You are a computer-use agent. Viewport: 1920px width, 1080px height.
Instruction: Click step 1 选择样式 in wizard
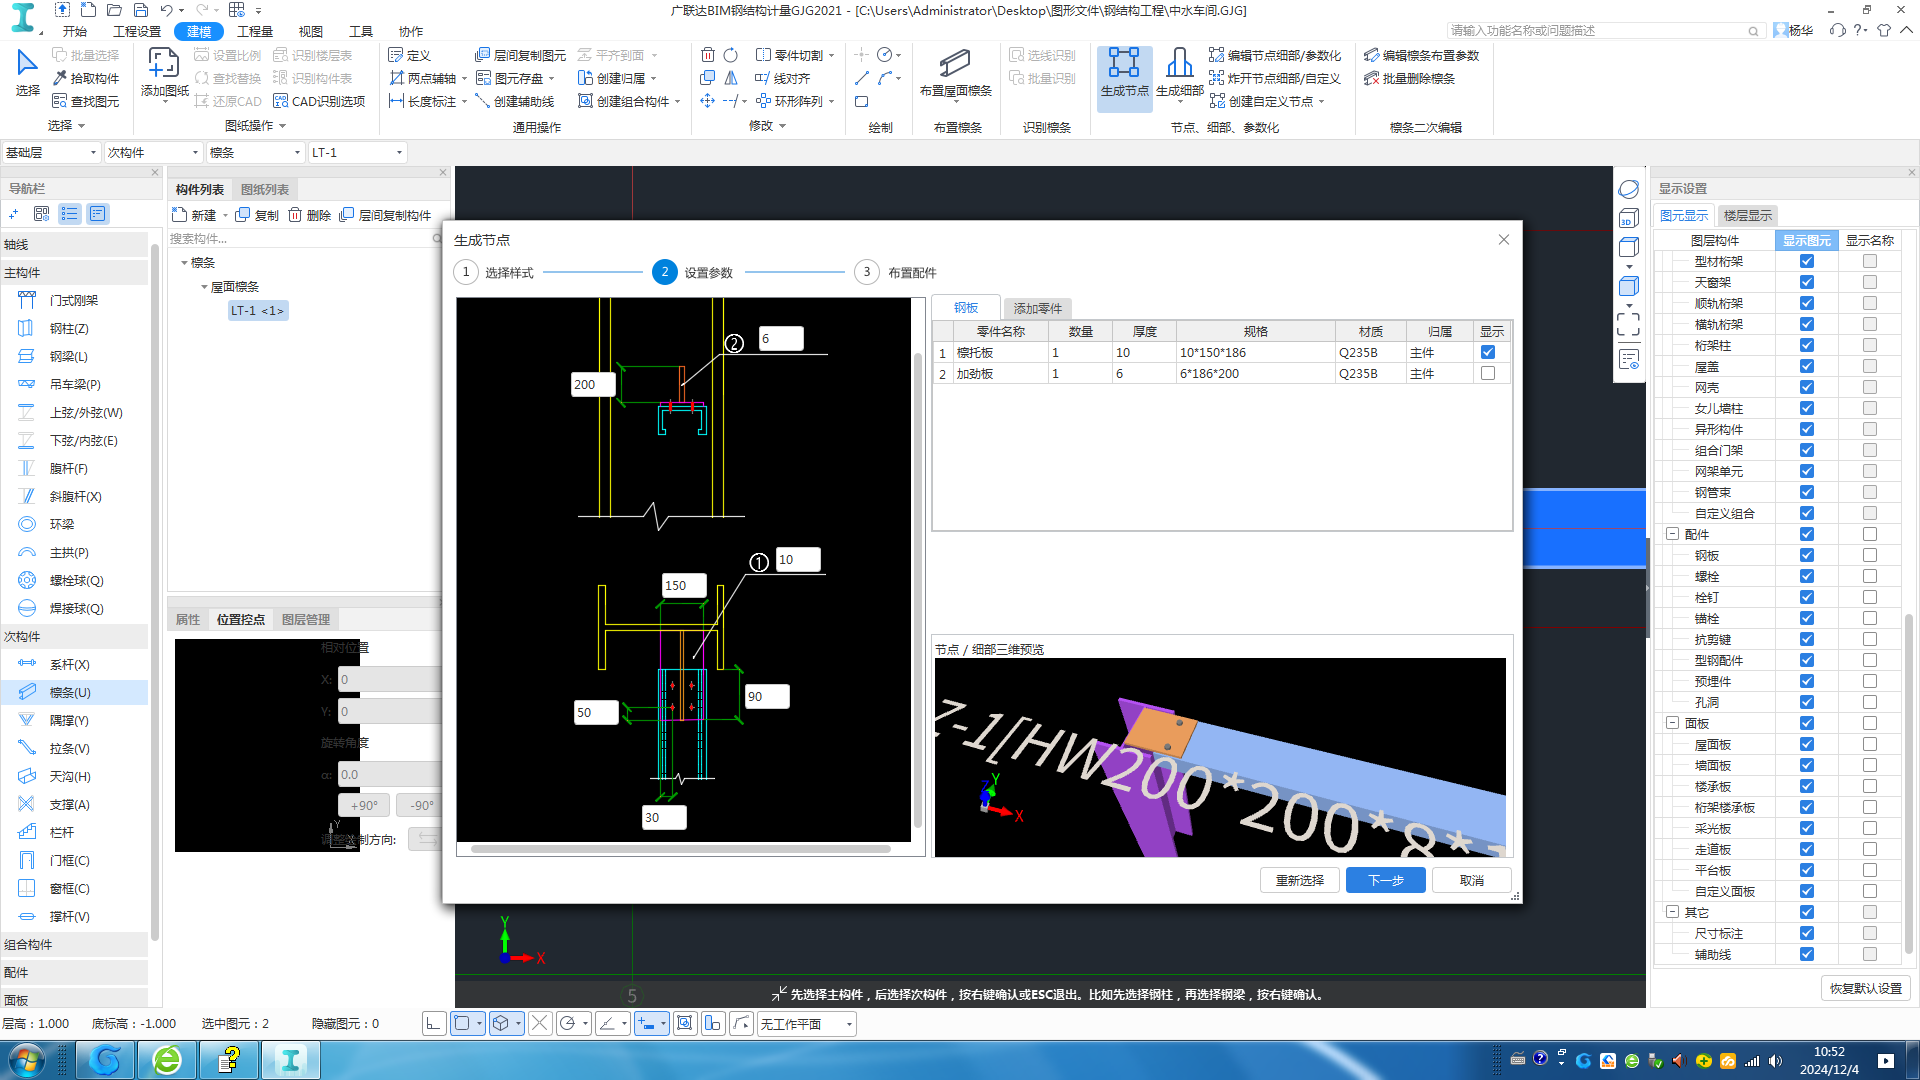(493, 272)
